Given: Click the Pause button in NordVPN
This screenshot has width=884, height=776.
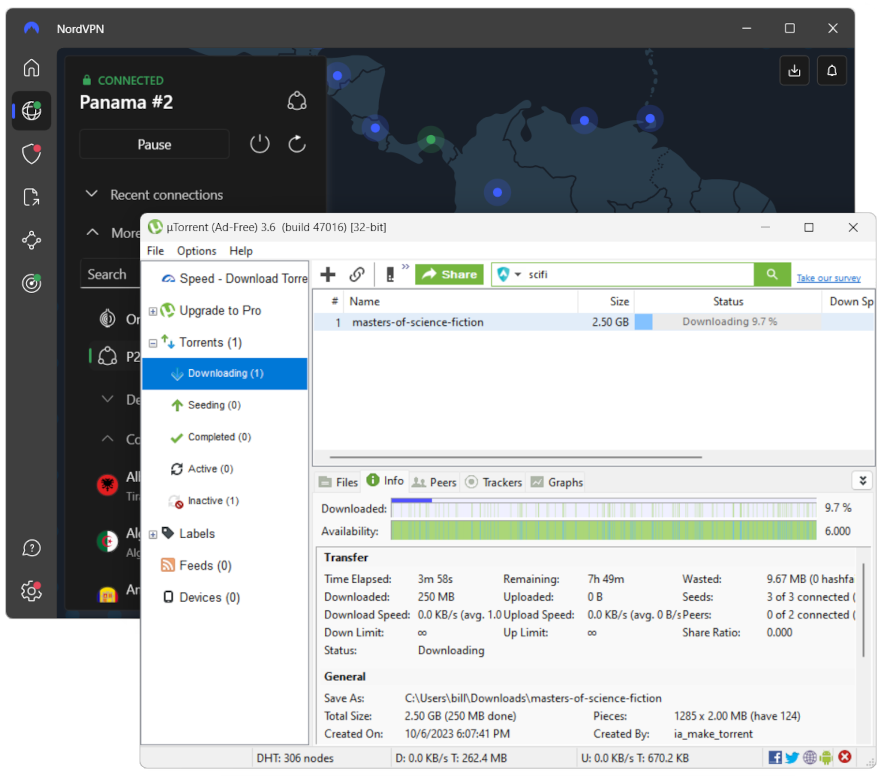Looking at the screenshot, I should pos(154,144).
